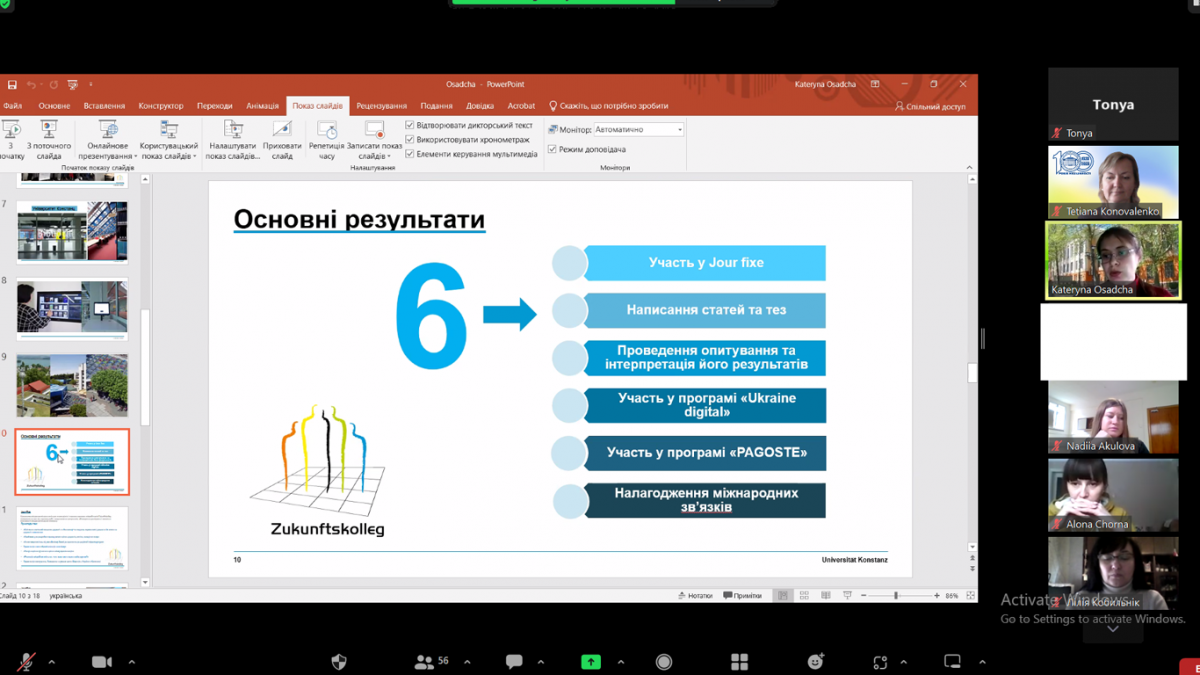Open the Zoom chat panel
This screenshot has width=1200, height=675.
(514, 662)
